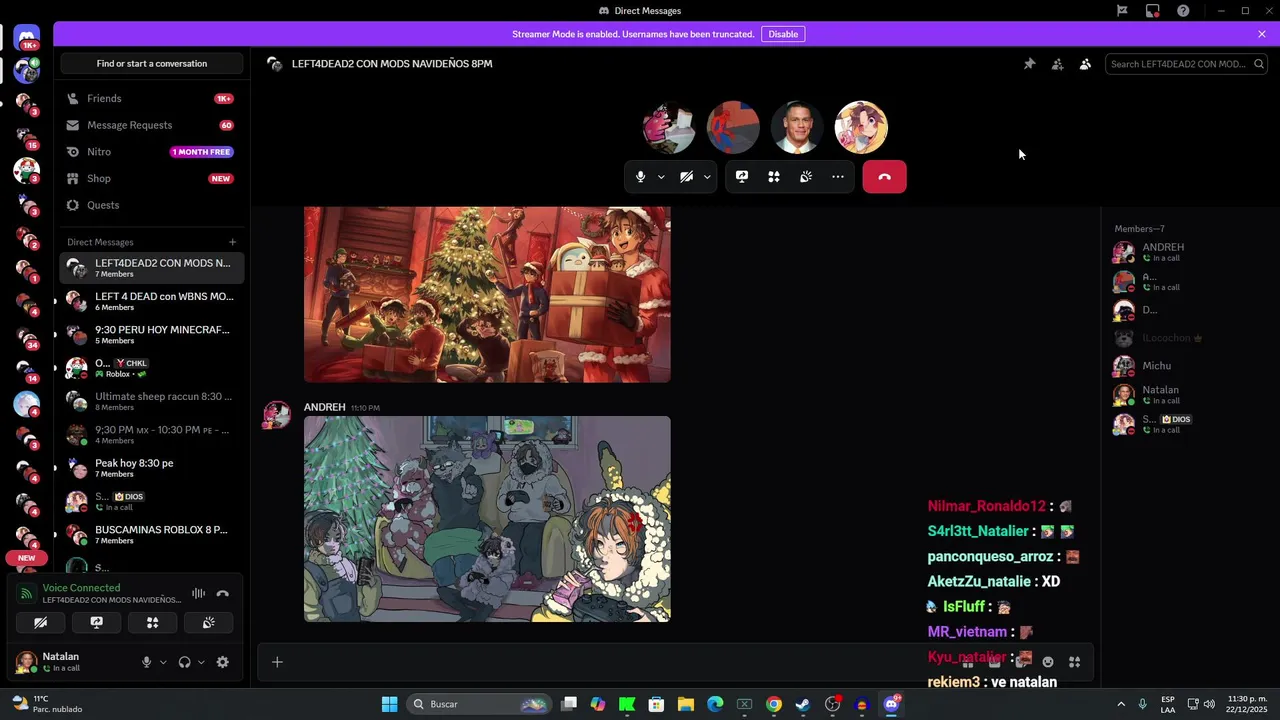
Task: Click John Cena avatar in call
Action: click(x=797, y=127)
